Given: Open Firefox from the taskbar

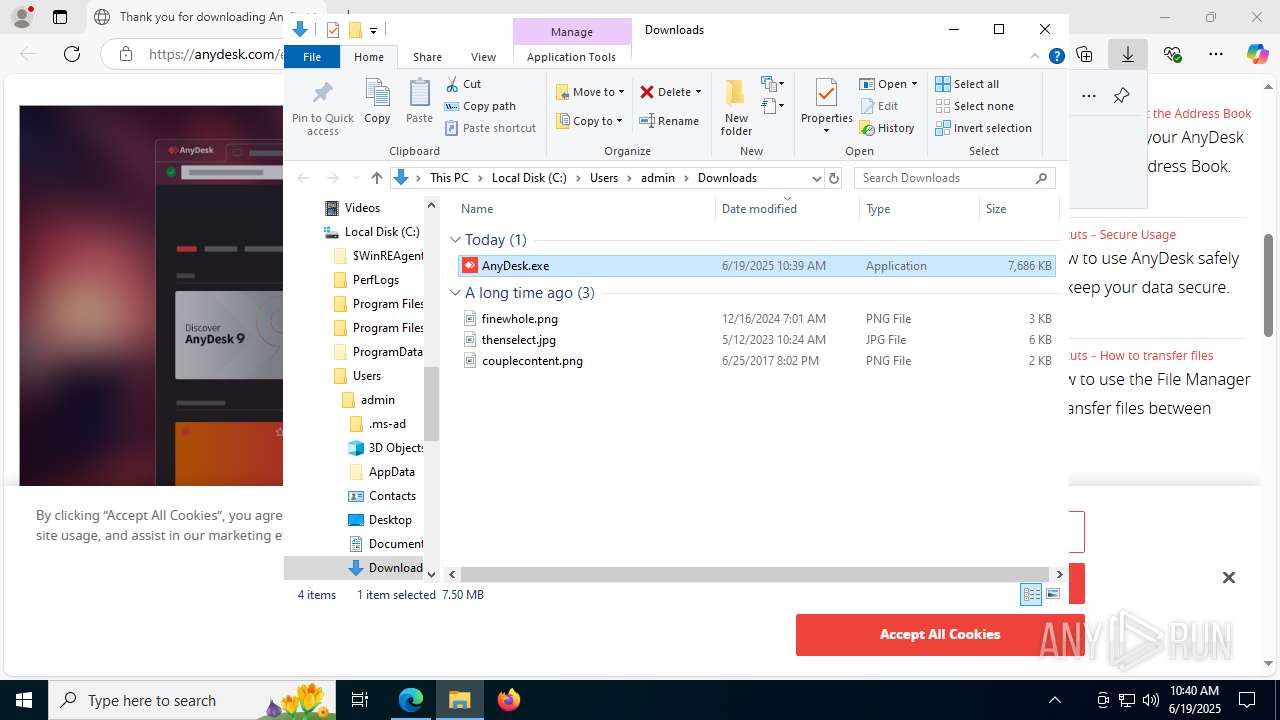Looking at the screenshot, I should pyautogui.click(x=508, y=700).
